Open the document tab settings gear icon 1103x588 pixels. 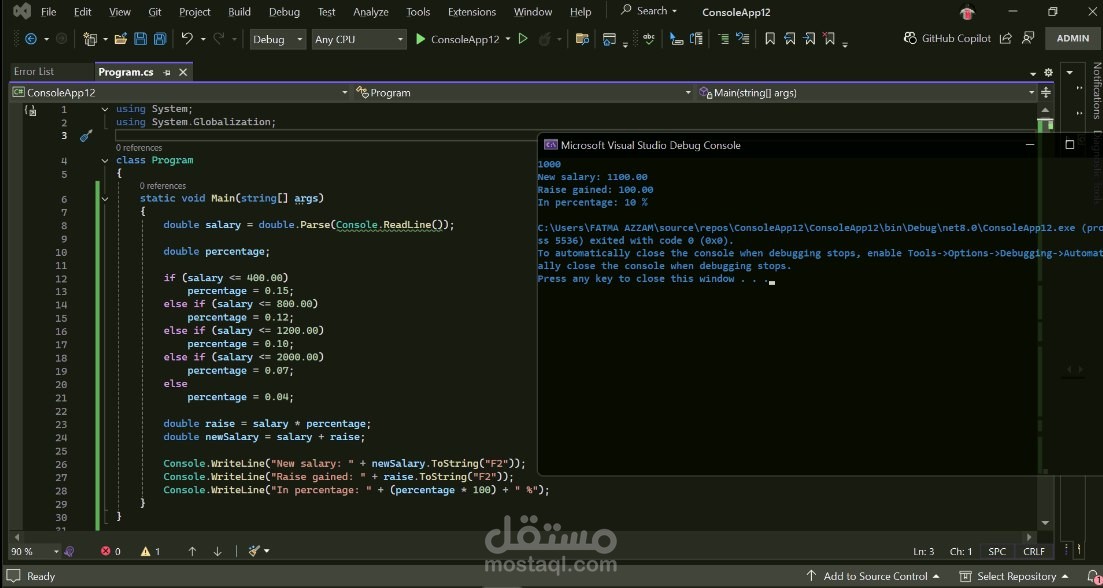[1048, 72]
